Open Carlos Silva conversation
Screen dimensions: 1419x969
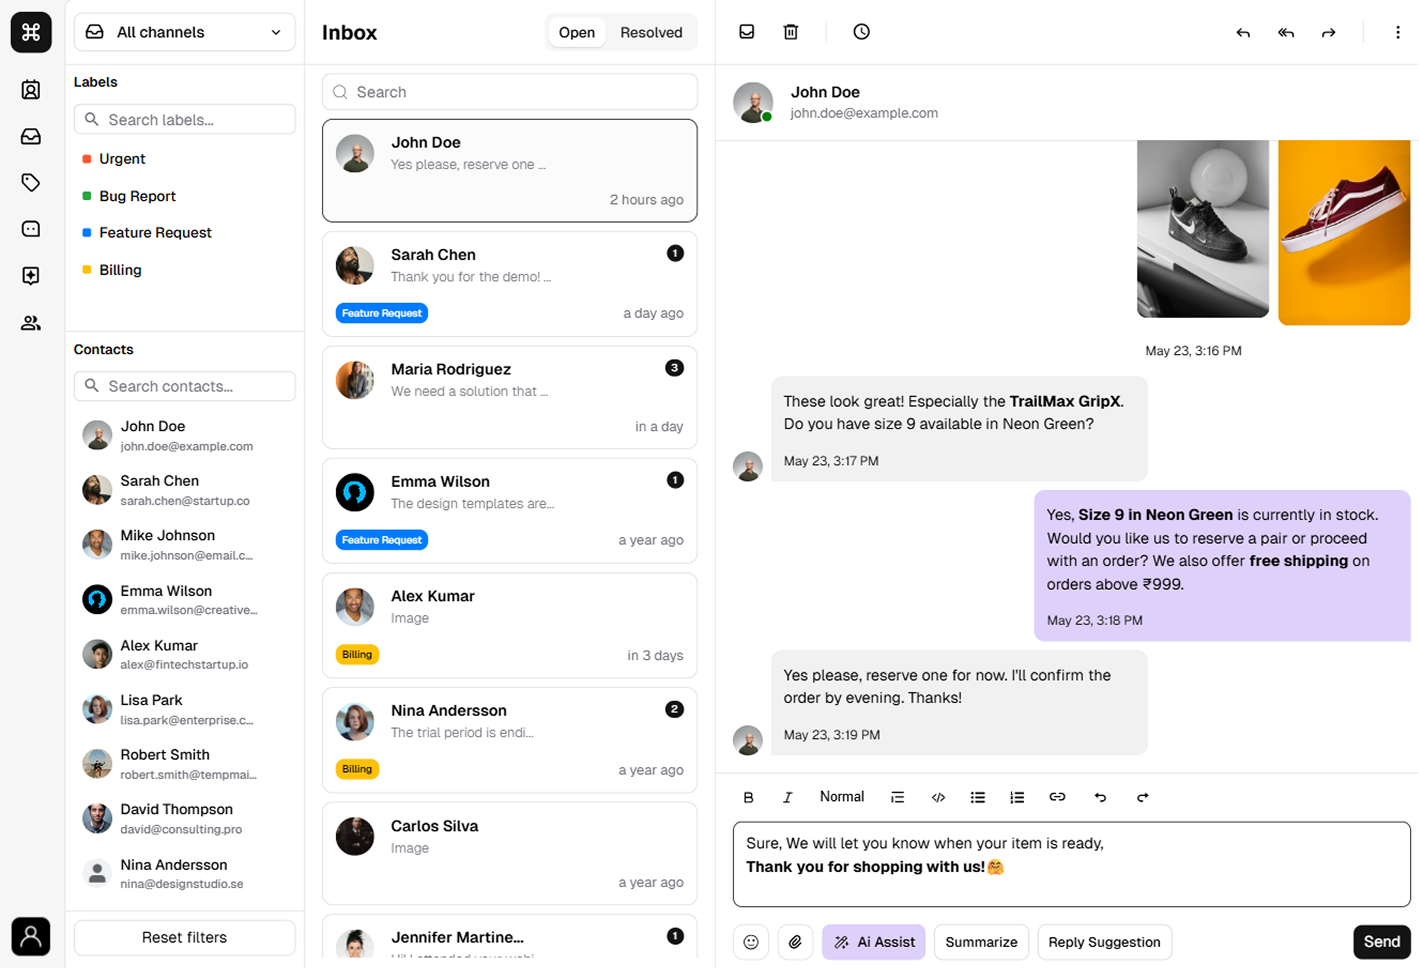point(510,854)
